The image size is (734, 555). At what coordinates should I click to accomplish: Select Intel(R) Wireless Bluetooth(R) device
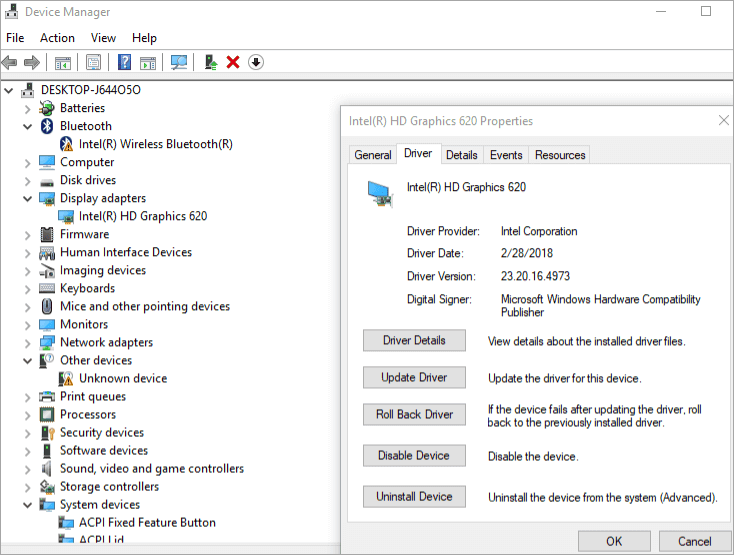155,144
